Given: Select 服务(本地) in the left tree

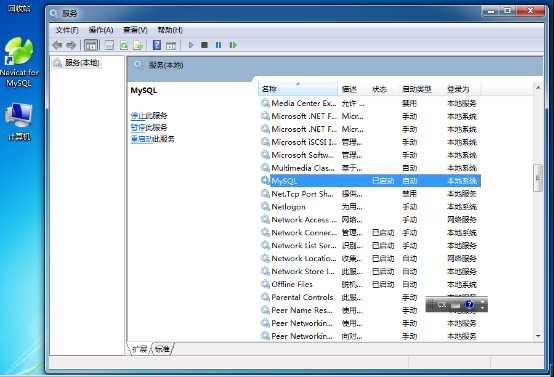Looking at the screenshot, I should point(82,63).
